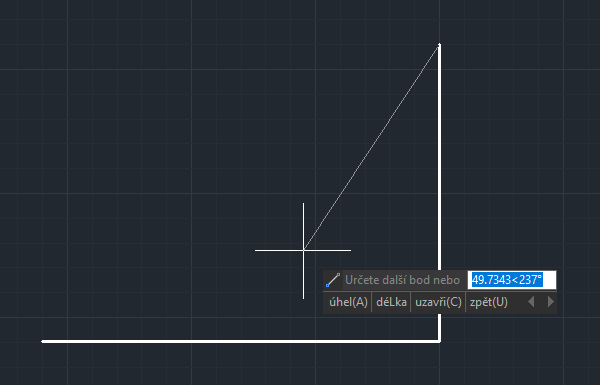Choose the déLka length option
The width and height of the screenshot is (600, 385).
coord(391,302)
